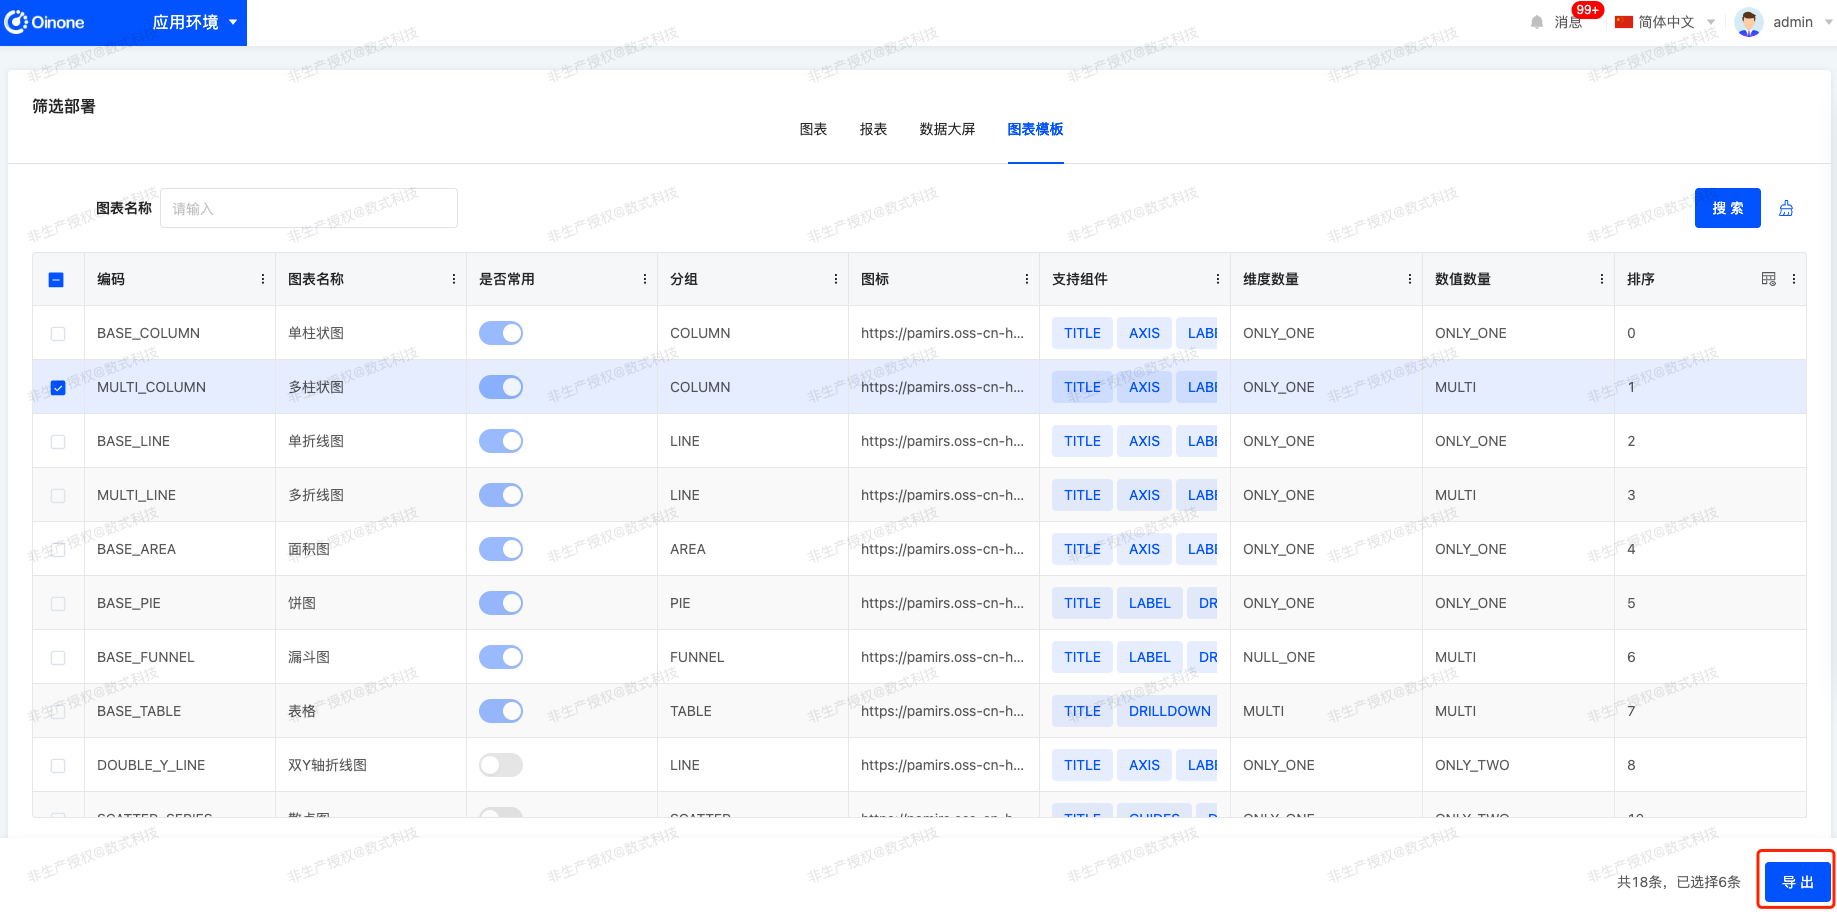The height and width of the screenshot is (920, 1837).
Task: Click the admin user avatar
Action: point(1749,22)
